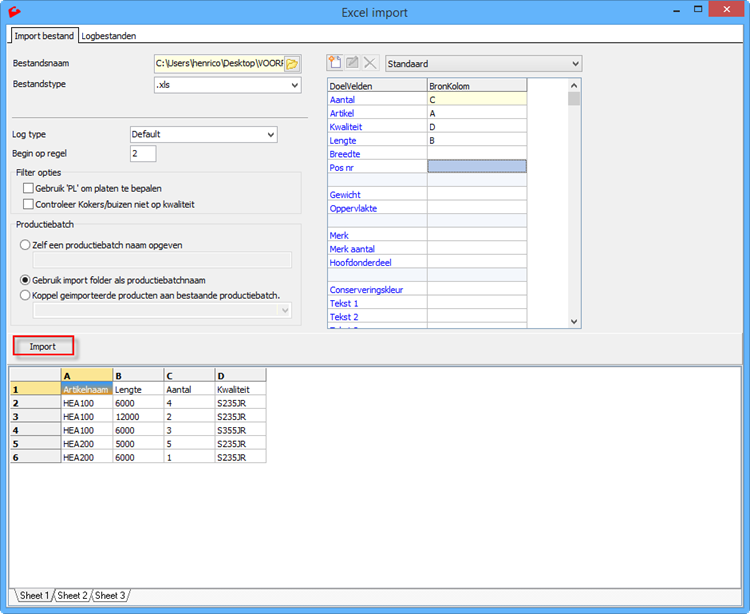Click the BronKolom cell for Aantal

pyautogui.click(x=477, y=99)
